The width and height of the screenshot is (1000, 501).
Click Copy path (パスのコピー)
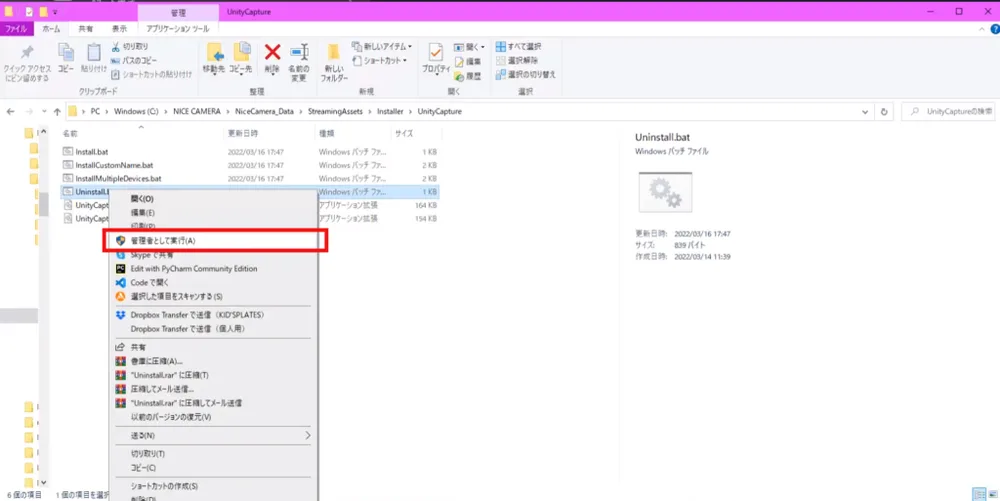tap(134, 61)
